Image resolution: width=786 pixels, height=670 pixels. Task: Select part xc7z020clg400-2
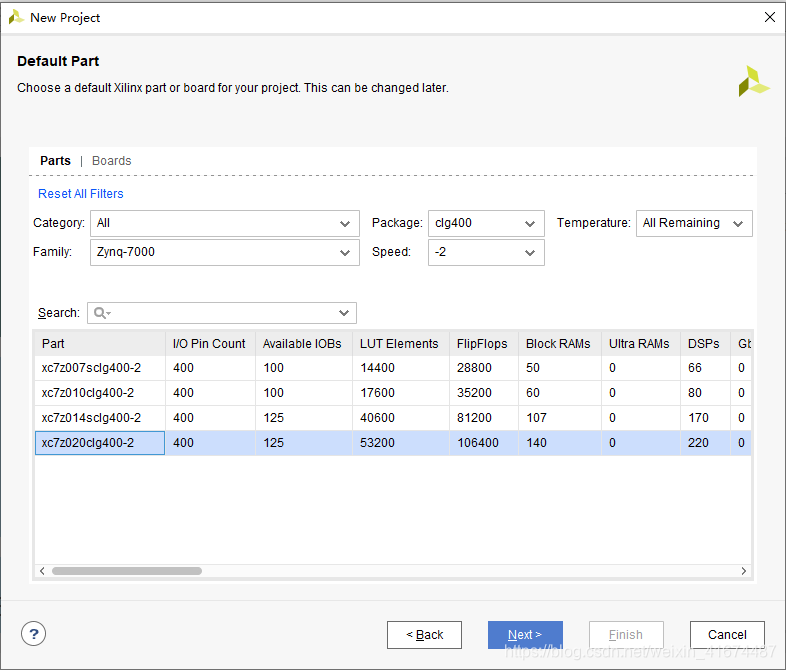click(88, 443)
